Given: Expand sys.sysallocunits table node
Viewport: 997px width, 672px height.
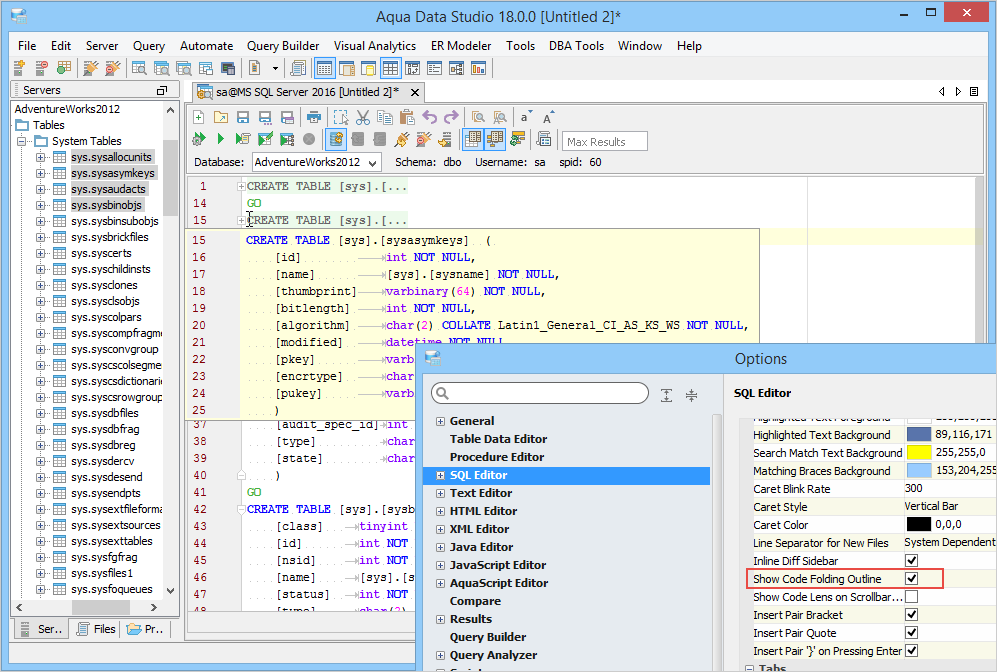Looking at the screenshot, I should 41,157.
